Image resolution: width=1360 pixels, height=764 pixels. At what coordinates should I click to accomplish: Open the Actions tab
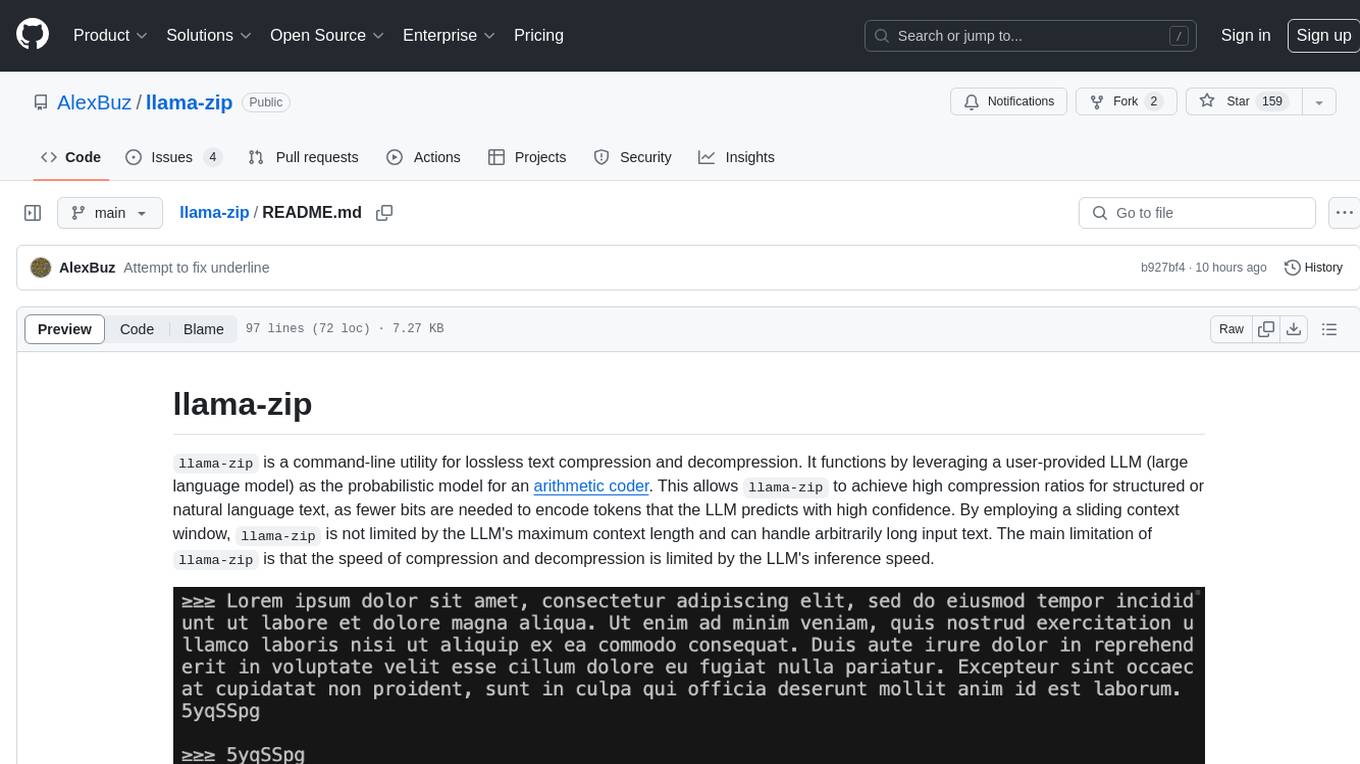[x=423, y=157]
